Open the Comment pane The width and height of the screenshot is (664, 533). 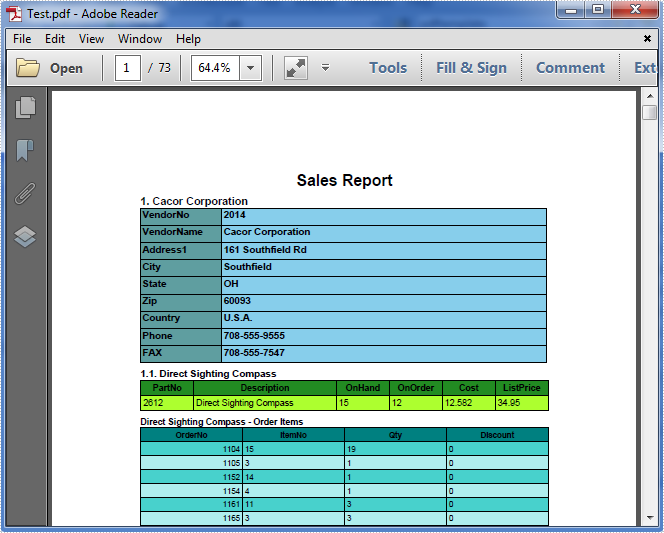pyautogui.click(x=570, y=68)
